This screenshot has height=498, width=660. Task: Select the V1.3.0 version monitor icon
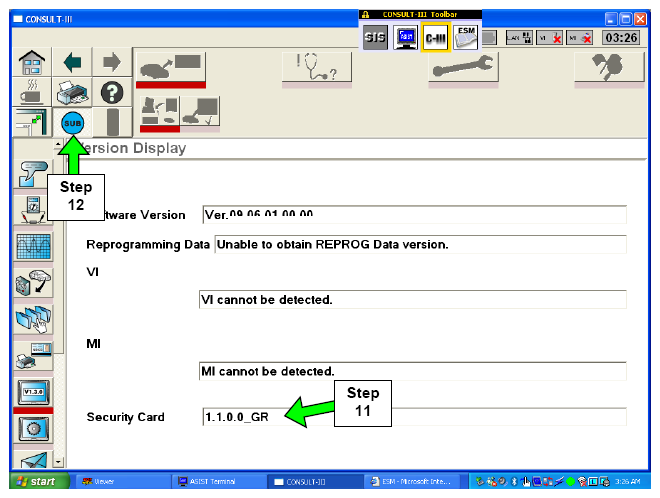click(x=30, y=392)
